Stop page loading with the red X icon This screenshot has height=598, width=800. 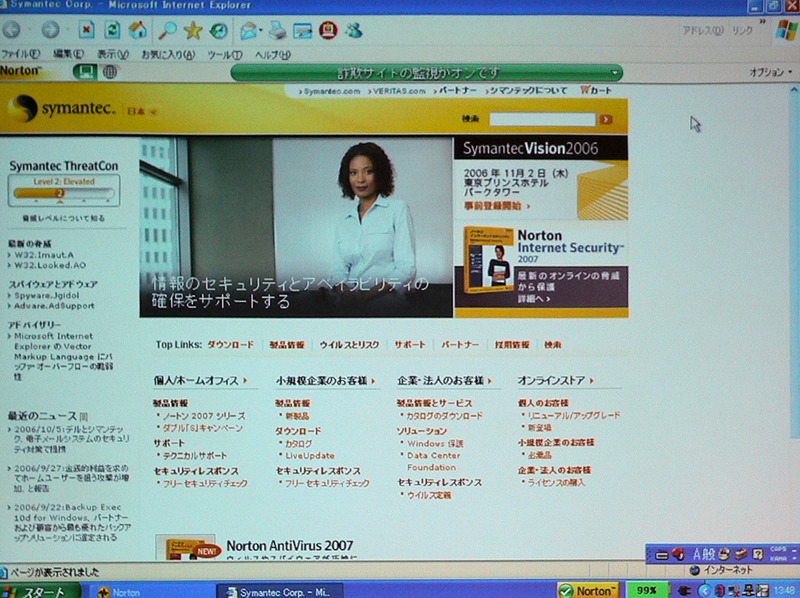pos(87,30)
